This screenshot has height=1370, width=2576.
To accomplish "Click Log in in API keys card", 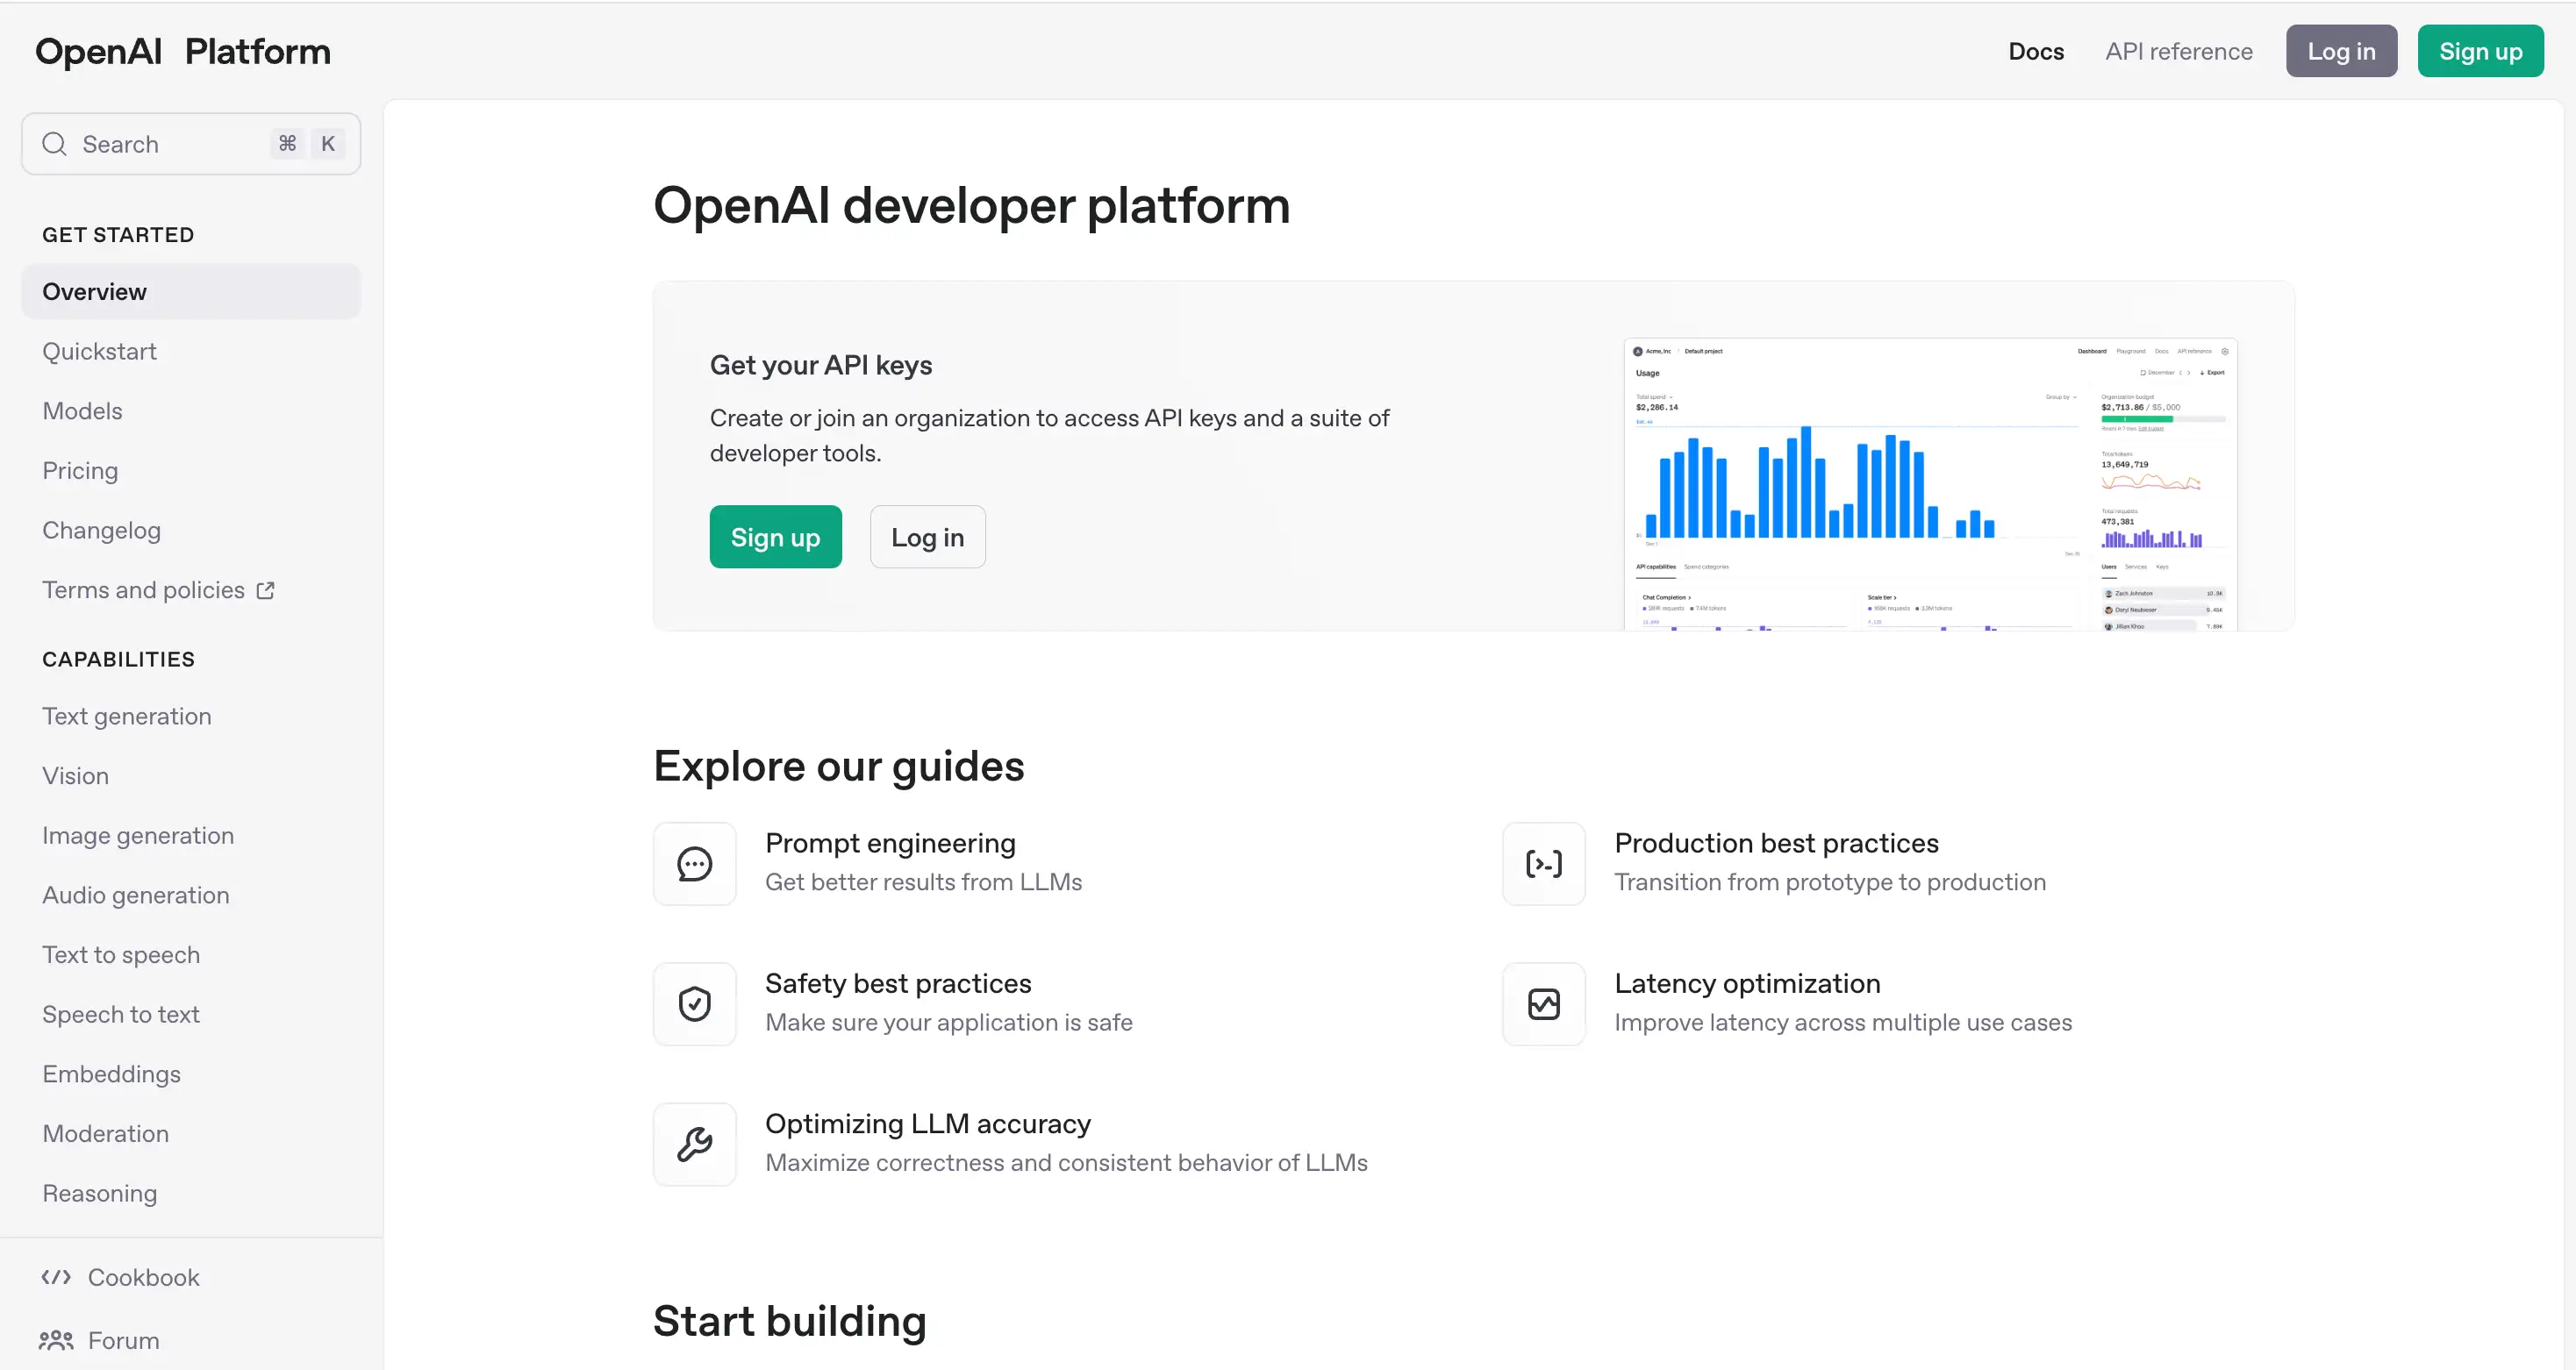I will click(x=927, y=537).
